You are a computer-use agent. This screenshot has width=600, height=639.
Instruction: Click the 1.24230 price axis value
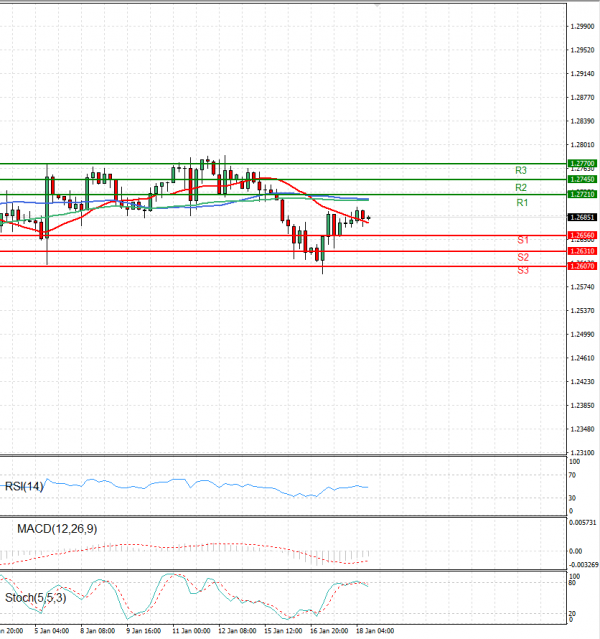pos(582,381)
